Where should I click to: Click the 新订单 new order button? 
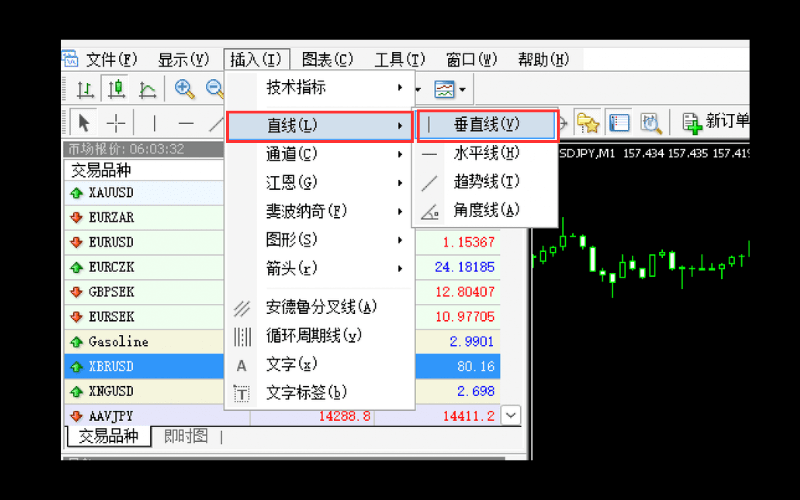pos(715,123)
